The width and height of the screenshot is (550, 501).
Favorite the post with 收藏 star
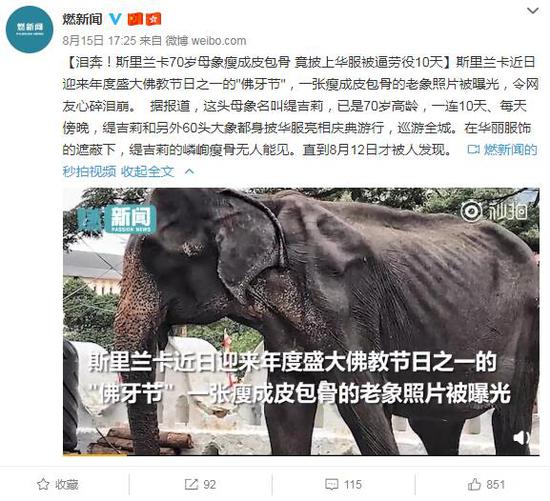[58, 485]
